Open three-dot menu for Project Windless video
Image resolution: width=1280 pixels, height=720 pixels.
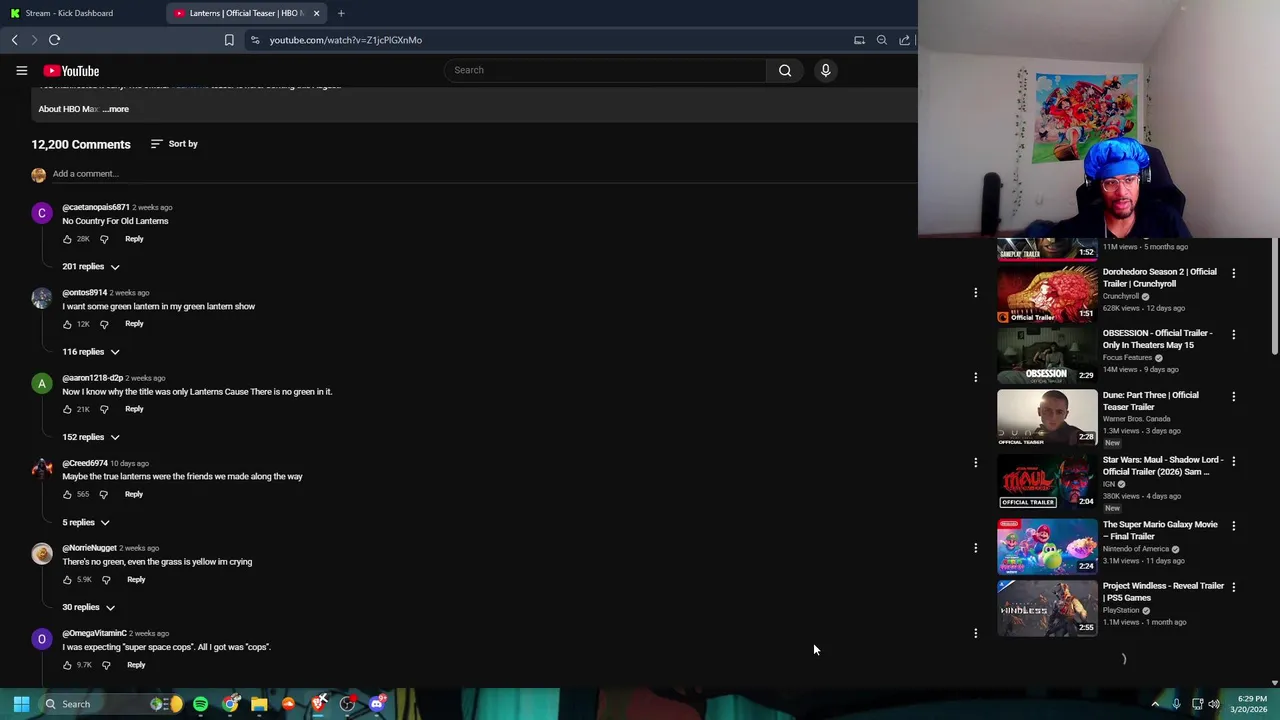[1233, 587]
